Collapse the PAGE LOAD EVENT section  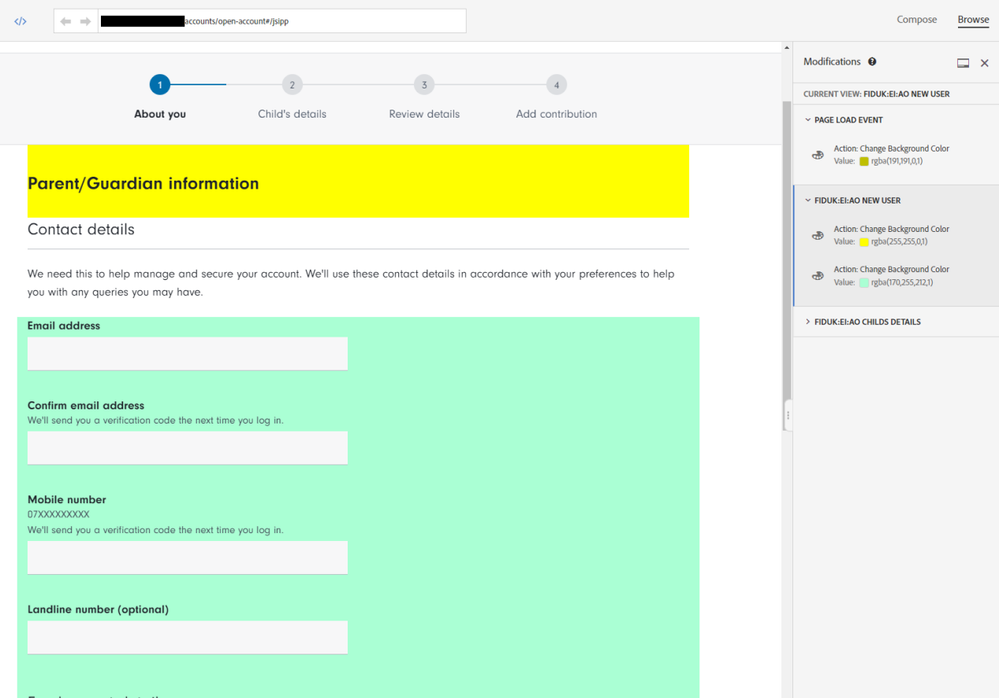point(808,120)
